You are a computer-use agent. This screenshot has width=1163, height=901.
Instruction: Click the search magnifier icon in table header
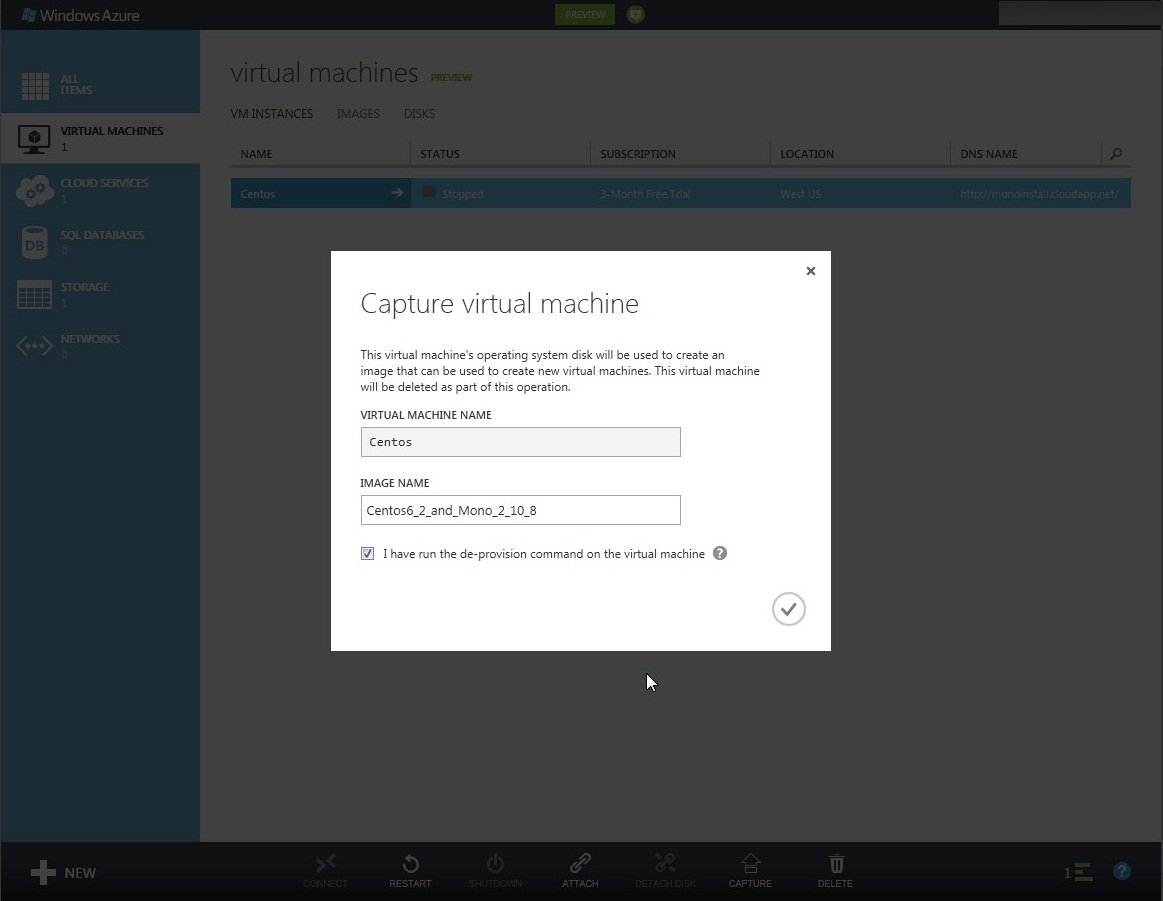coord(1116,154)
